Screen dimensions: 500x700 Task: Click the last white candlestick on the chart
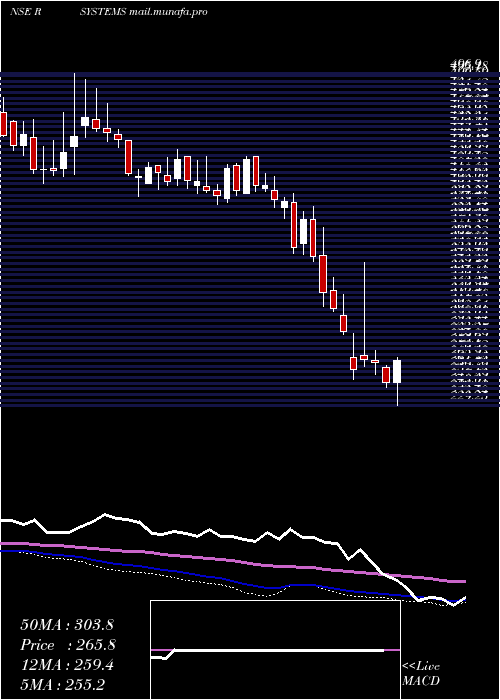397,371
